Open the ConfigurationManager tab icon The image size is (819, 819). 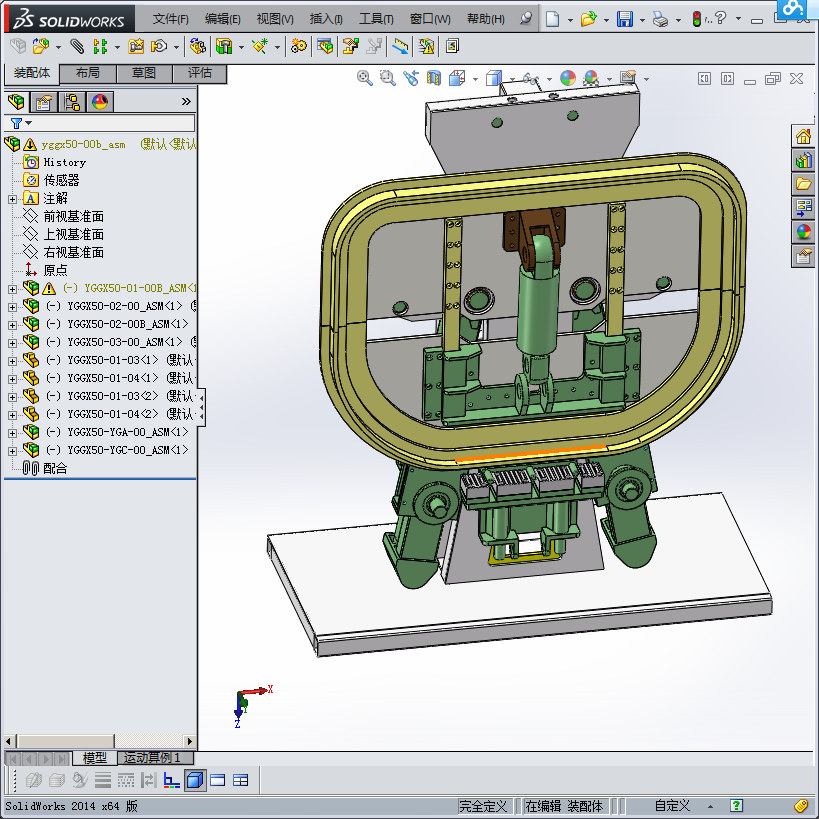72,102
